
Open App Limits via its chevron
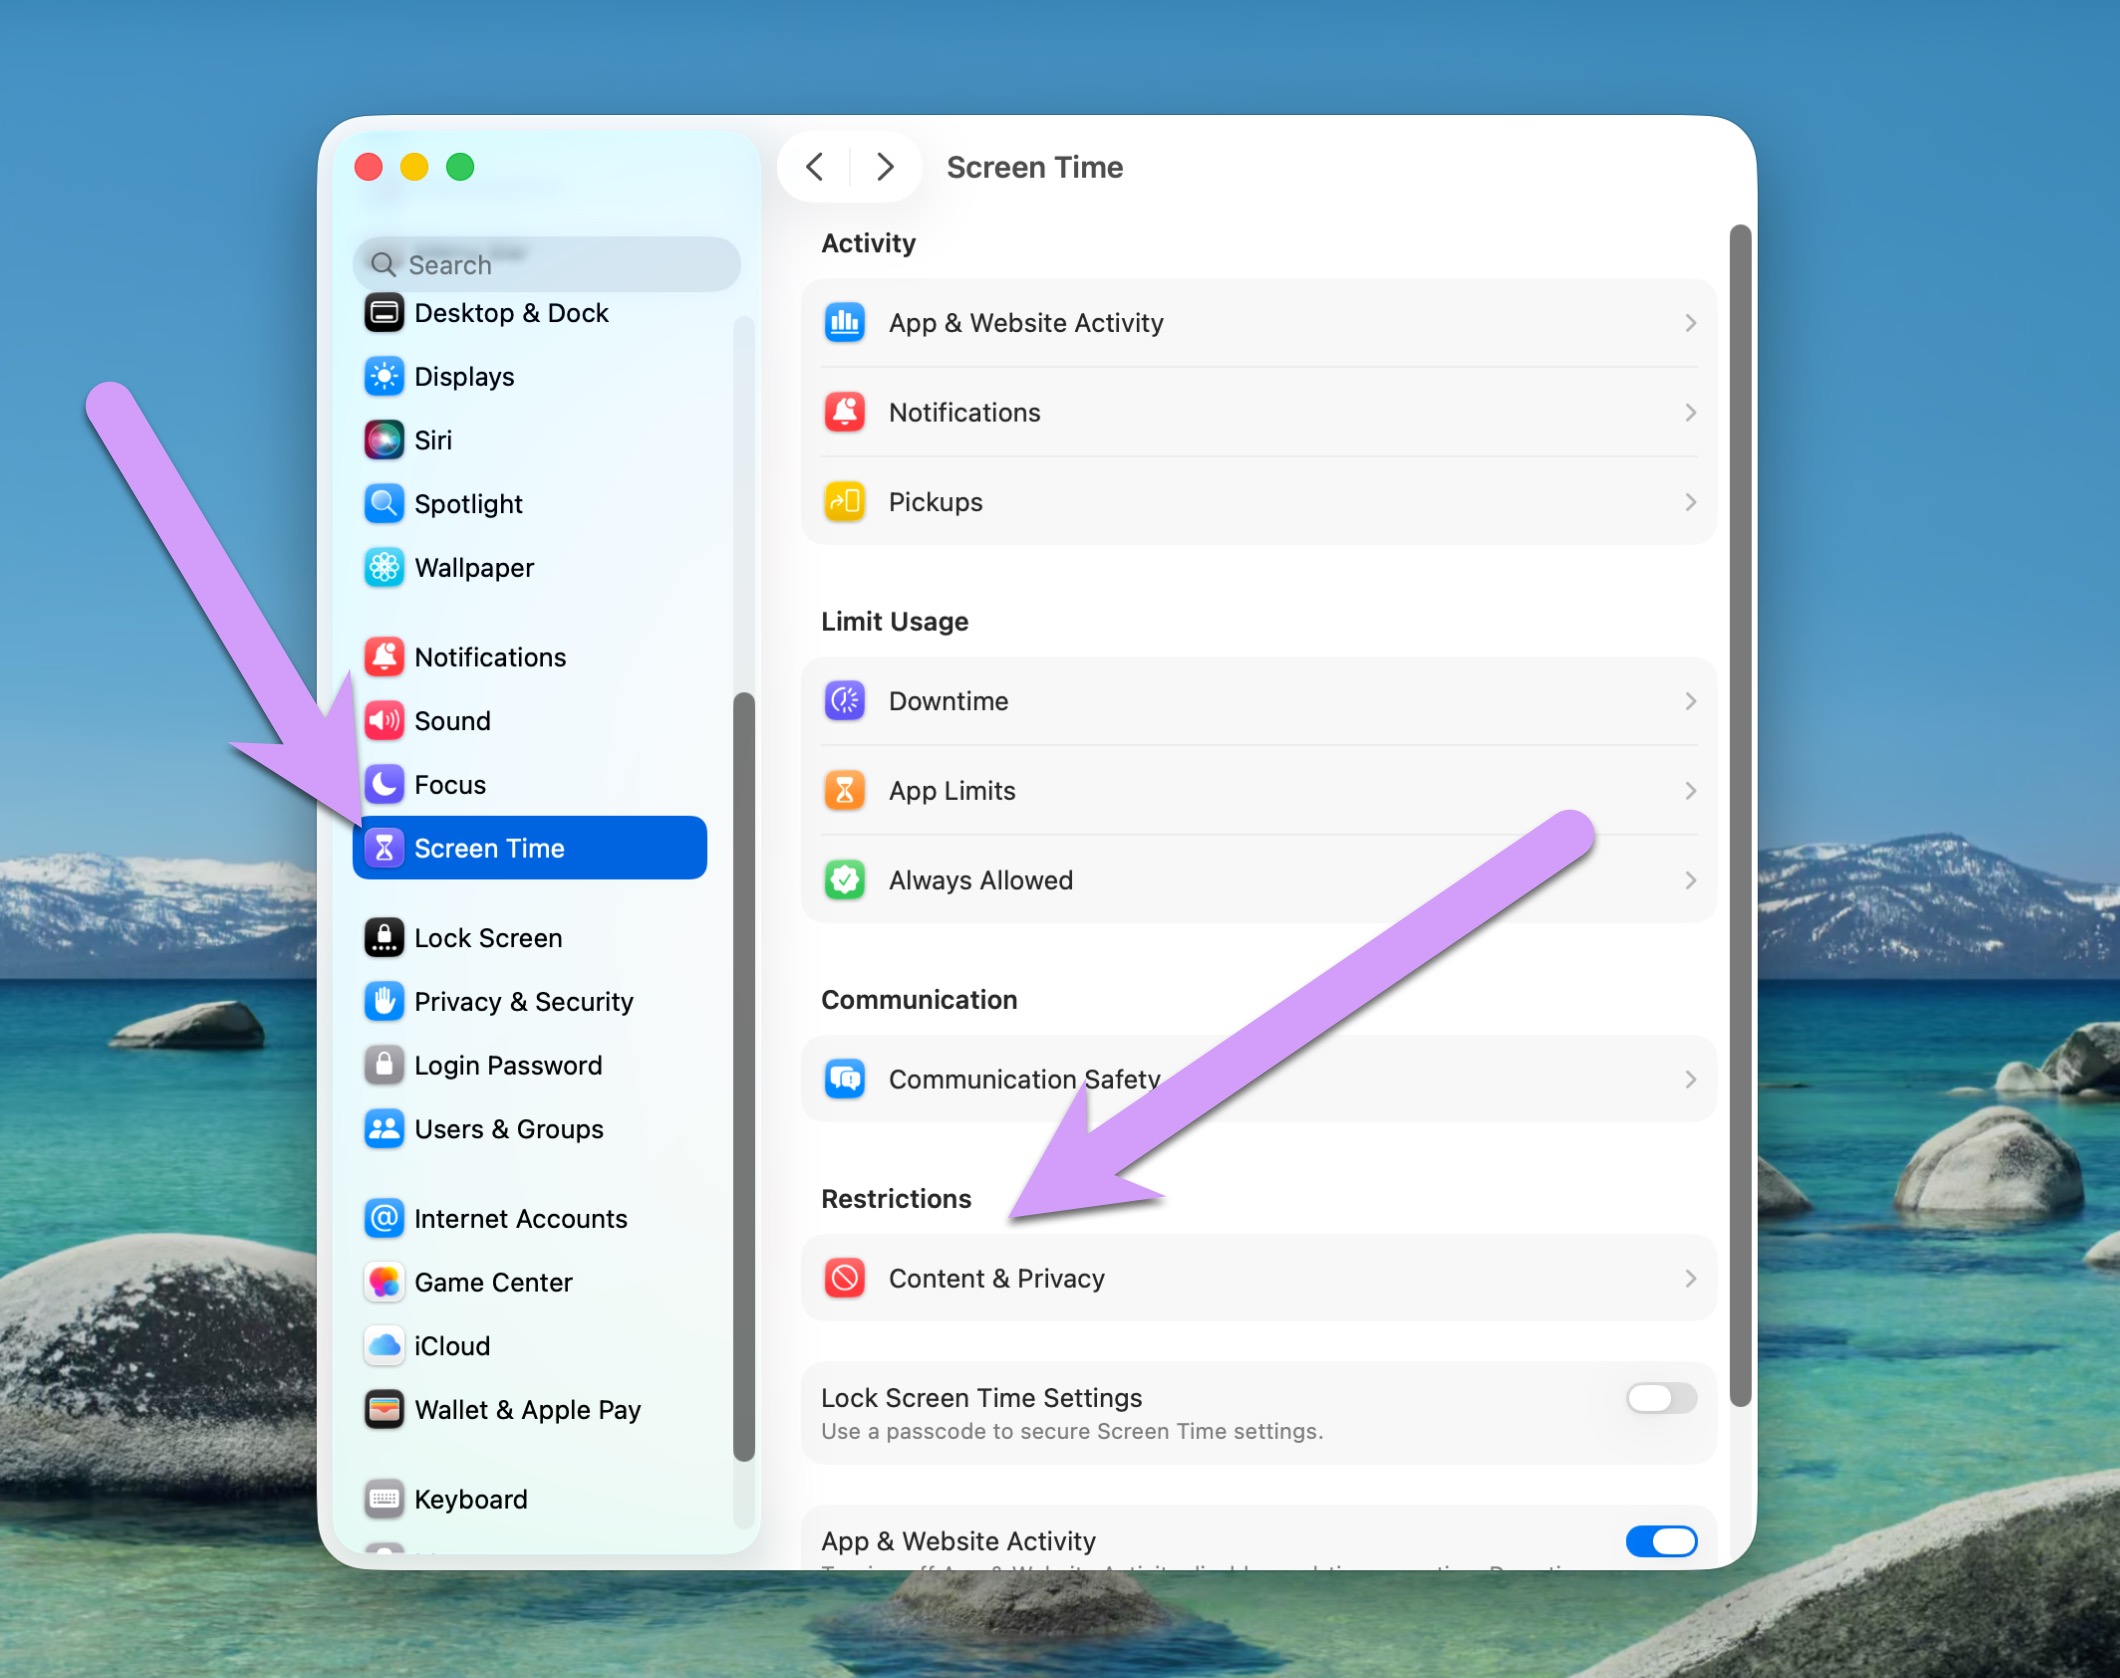(1689, 791)
